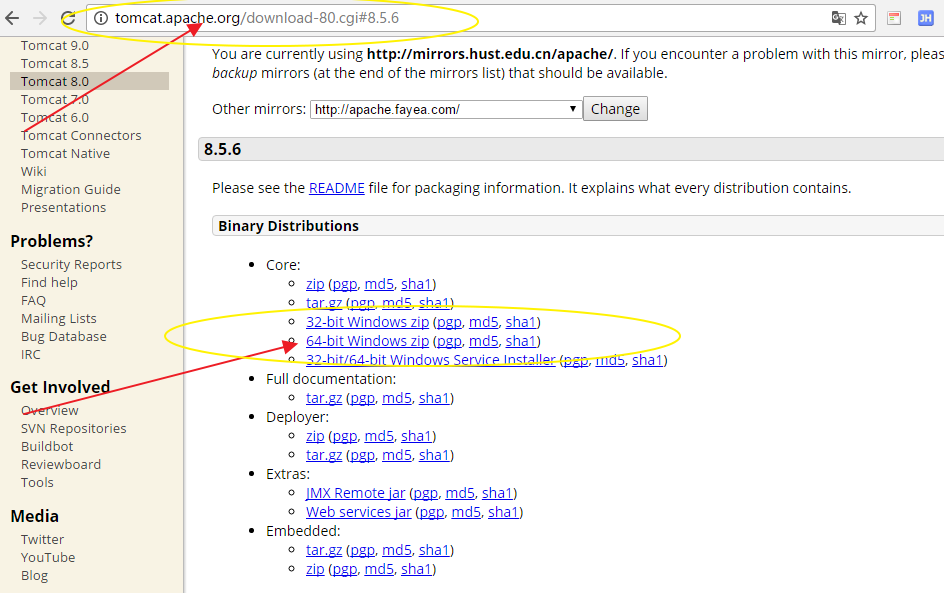Click the Change mirror button
This screenshot has height=593, width=944.
pos(615,109)
